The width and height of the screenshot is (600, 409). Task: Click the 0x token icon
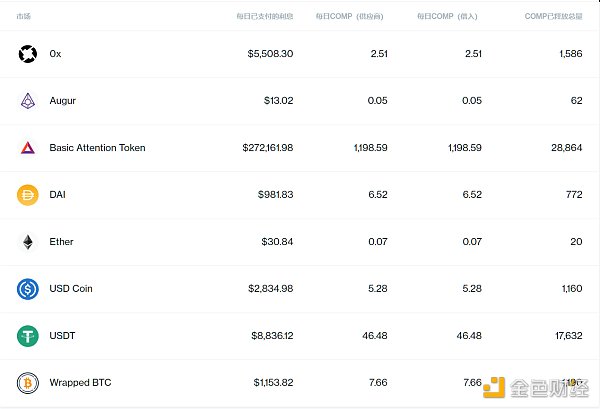point(27,54)
